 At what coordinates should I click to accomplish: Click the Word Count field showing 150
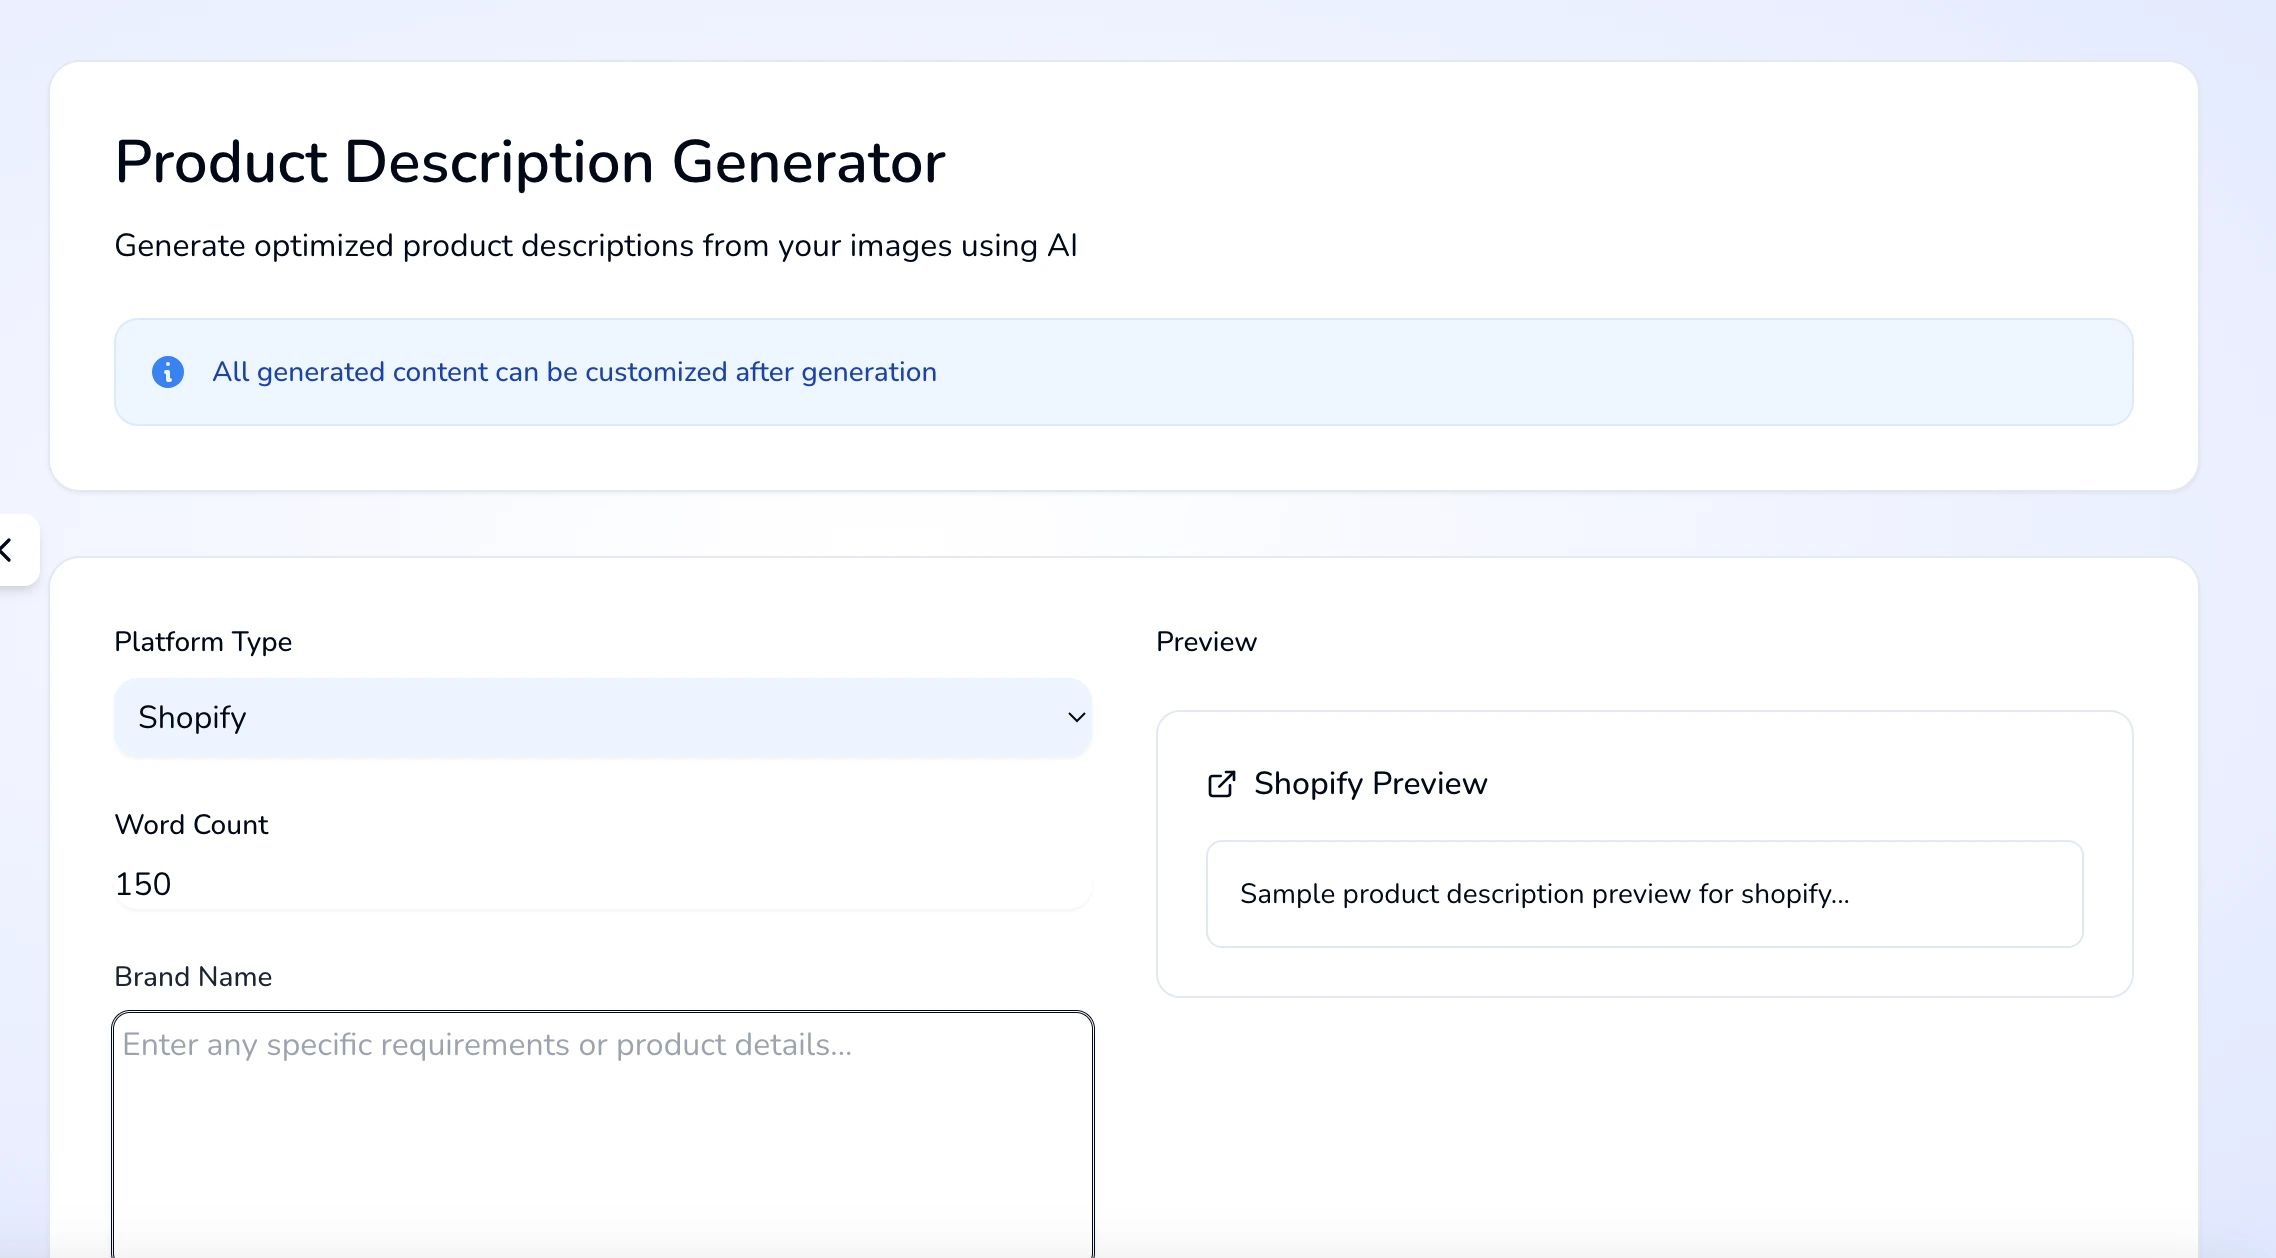[x=603, y=884]
